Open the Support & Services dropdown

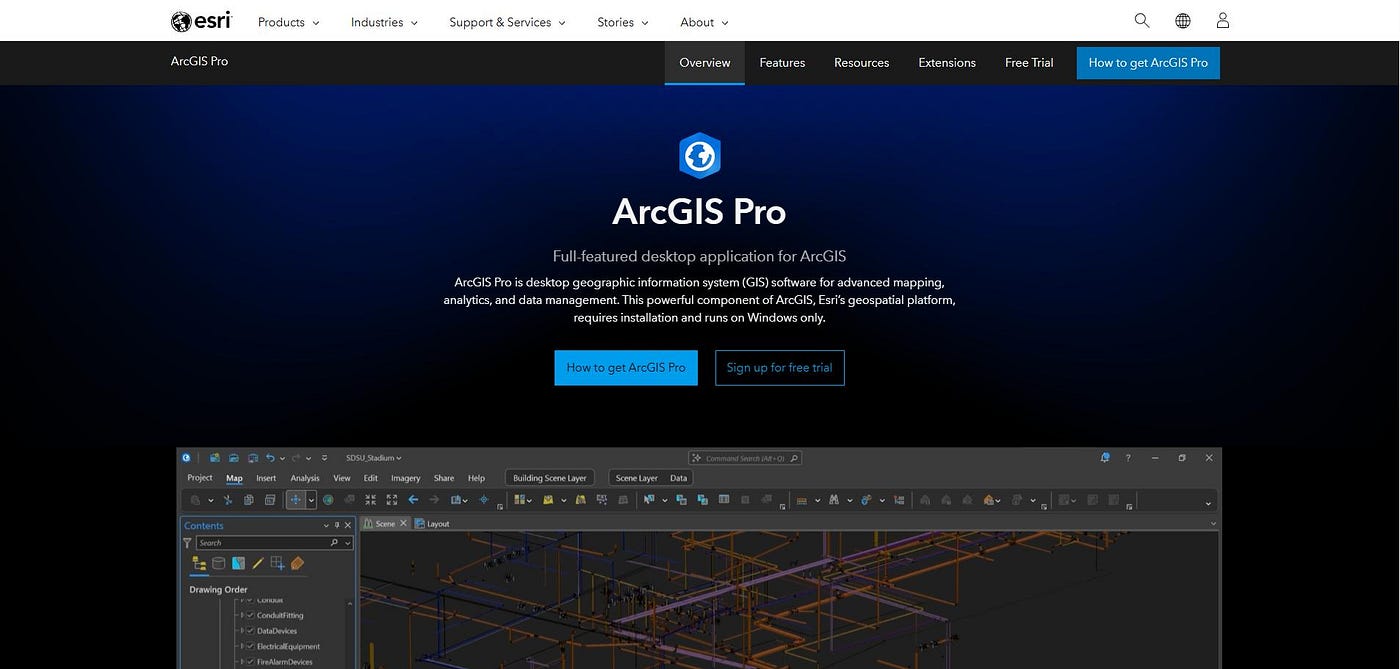[507, 22]
